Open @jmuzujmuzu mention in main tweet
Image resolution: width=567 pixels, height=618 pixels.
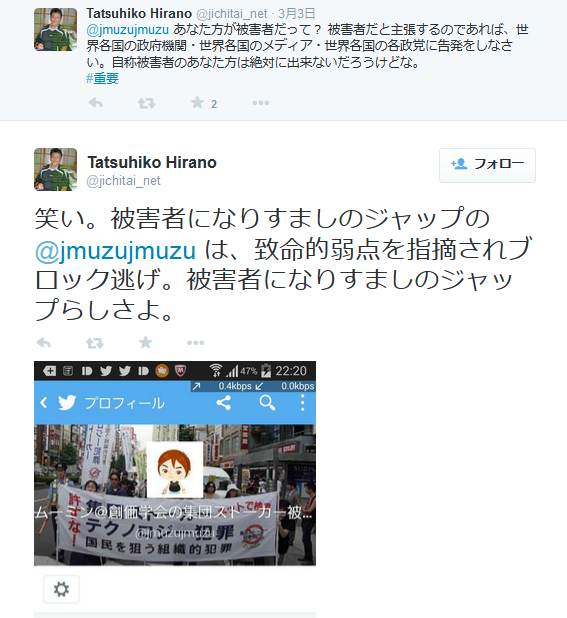coord(115,250)
